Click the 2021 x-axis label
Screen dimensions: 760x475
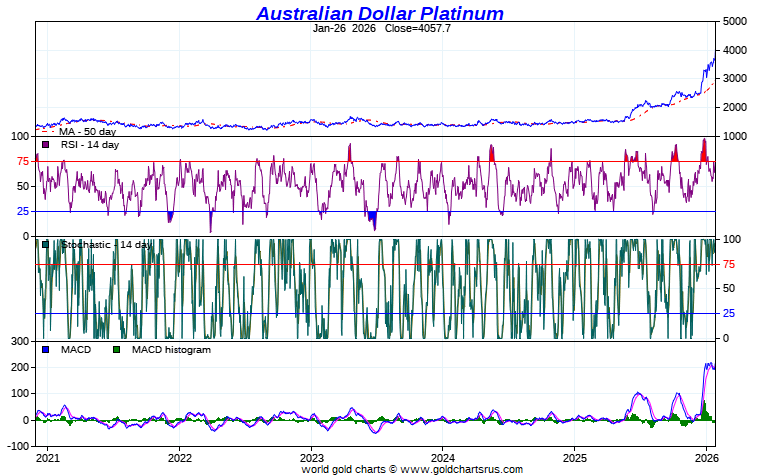tap(48, 458)
